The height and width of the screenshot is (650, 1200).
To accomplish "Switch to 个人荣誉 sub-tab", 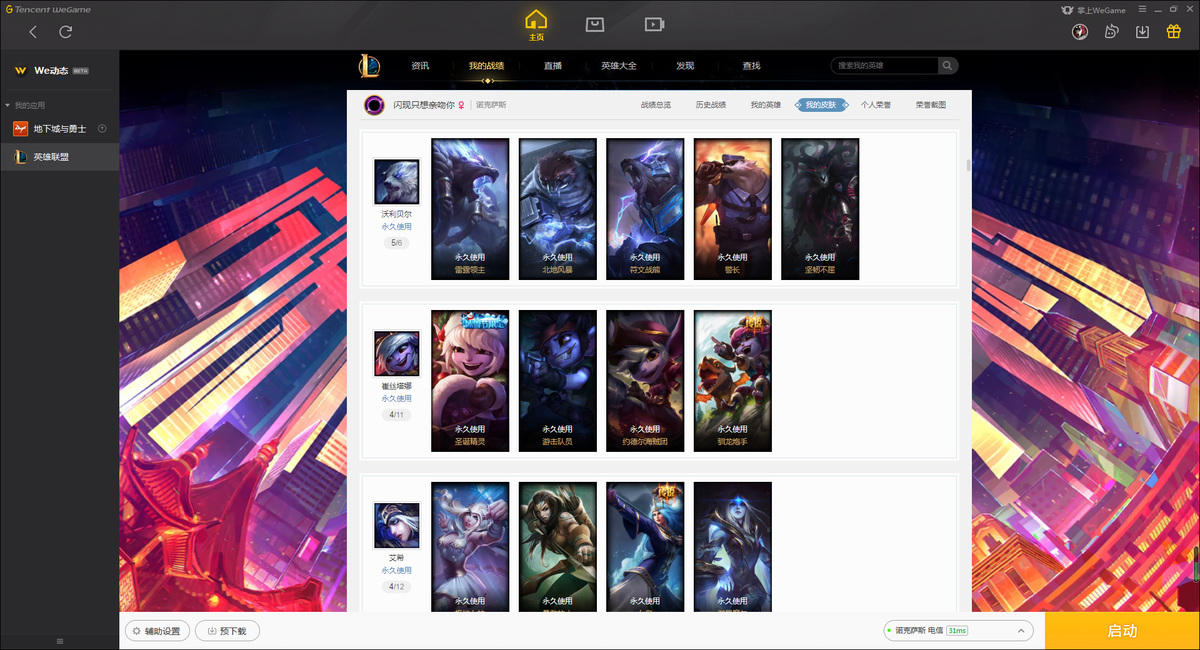I will click(876, 104).
